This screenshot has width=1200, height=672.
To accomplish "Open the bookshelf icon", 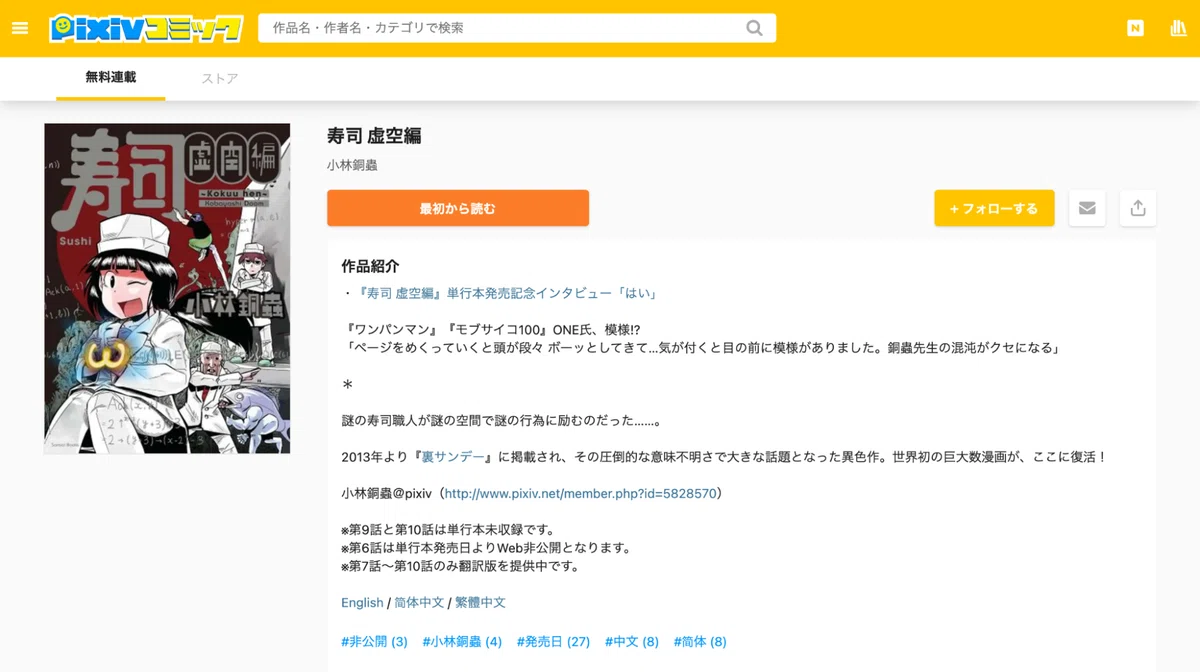I will coord(1178,28).
